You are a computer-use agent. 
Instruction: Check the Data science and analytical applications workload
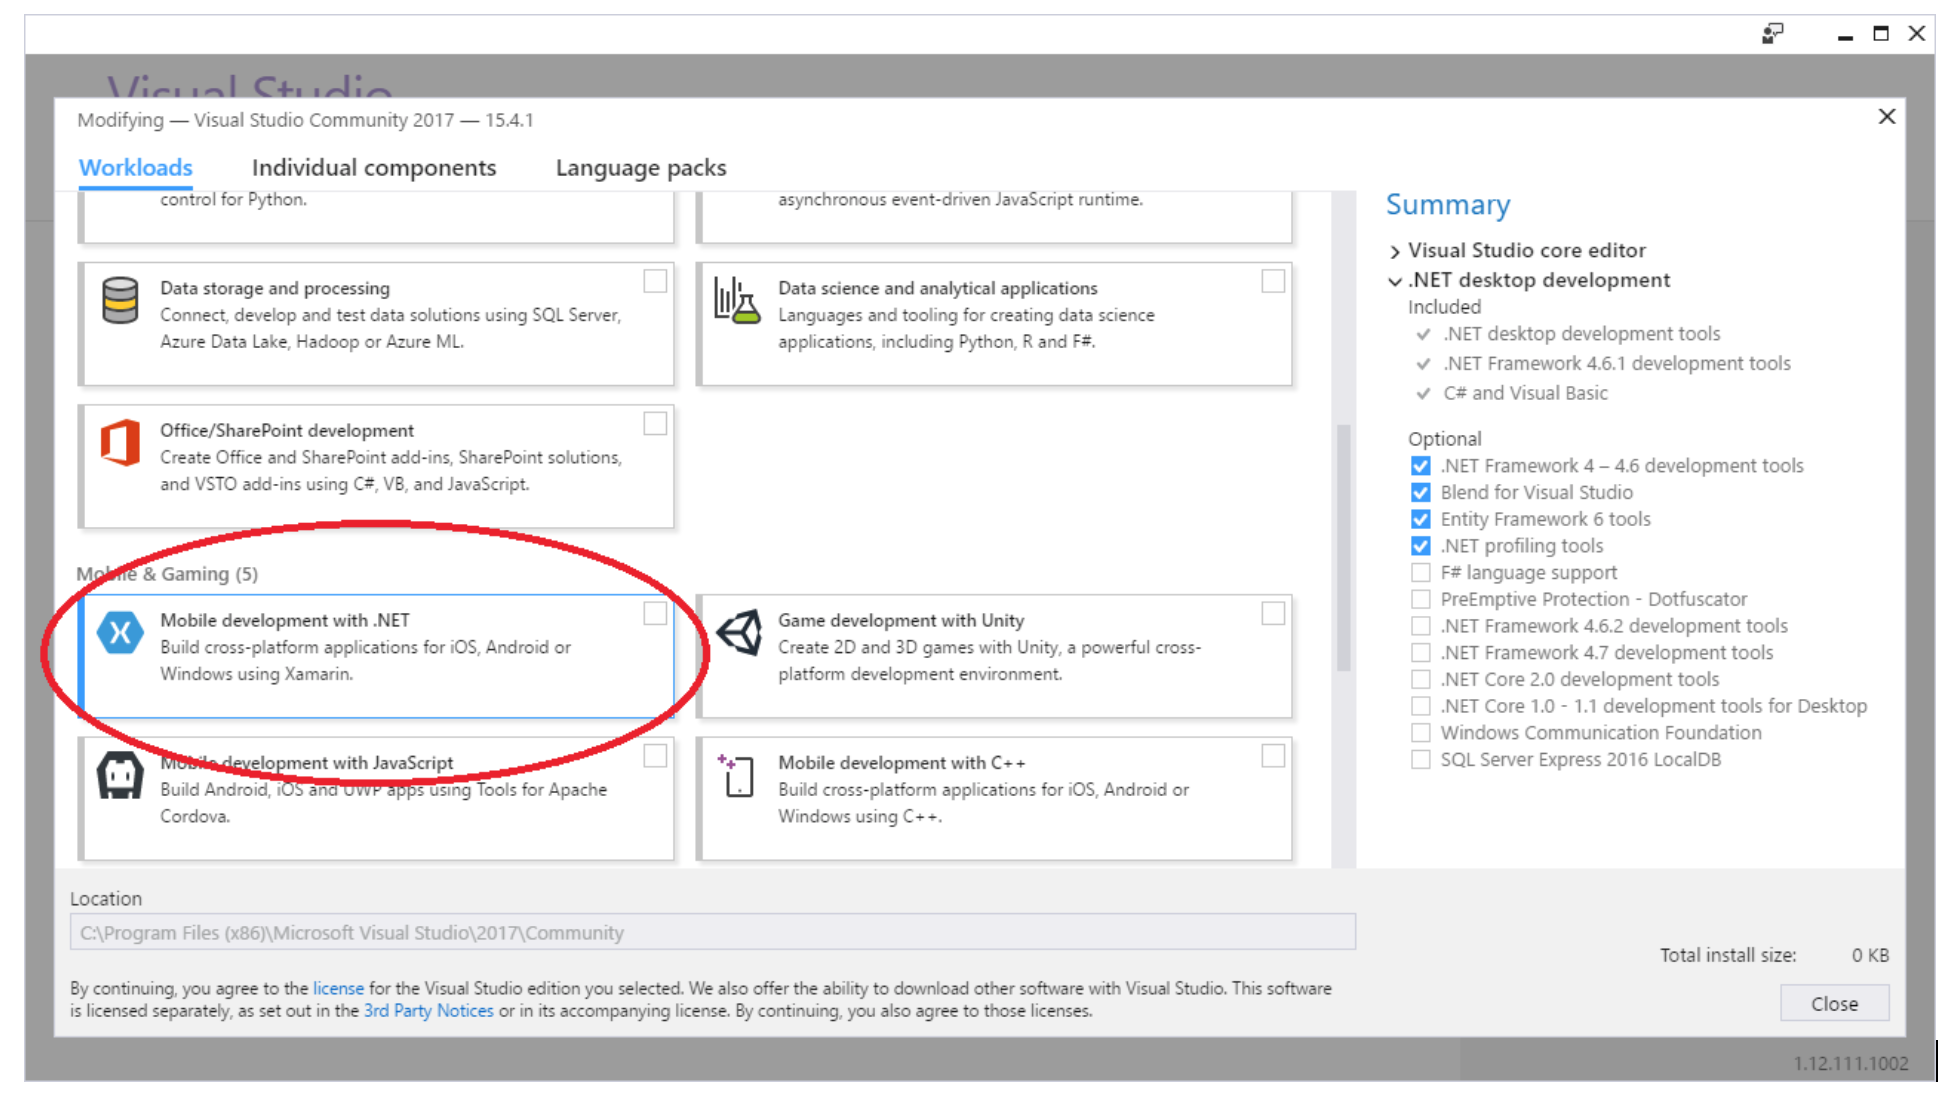click(1273, 282)
